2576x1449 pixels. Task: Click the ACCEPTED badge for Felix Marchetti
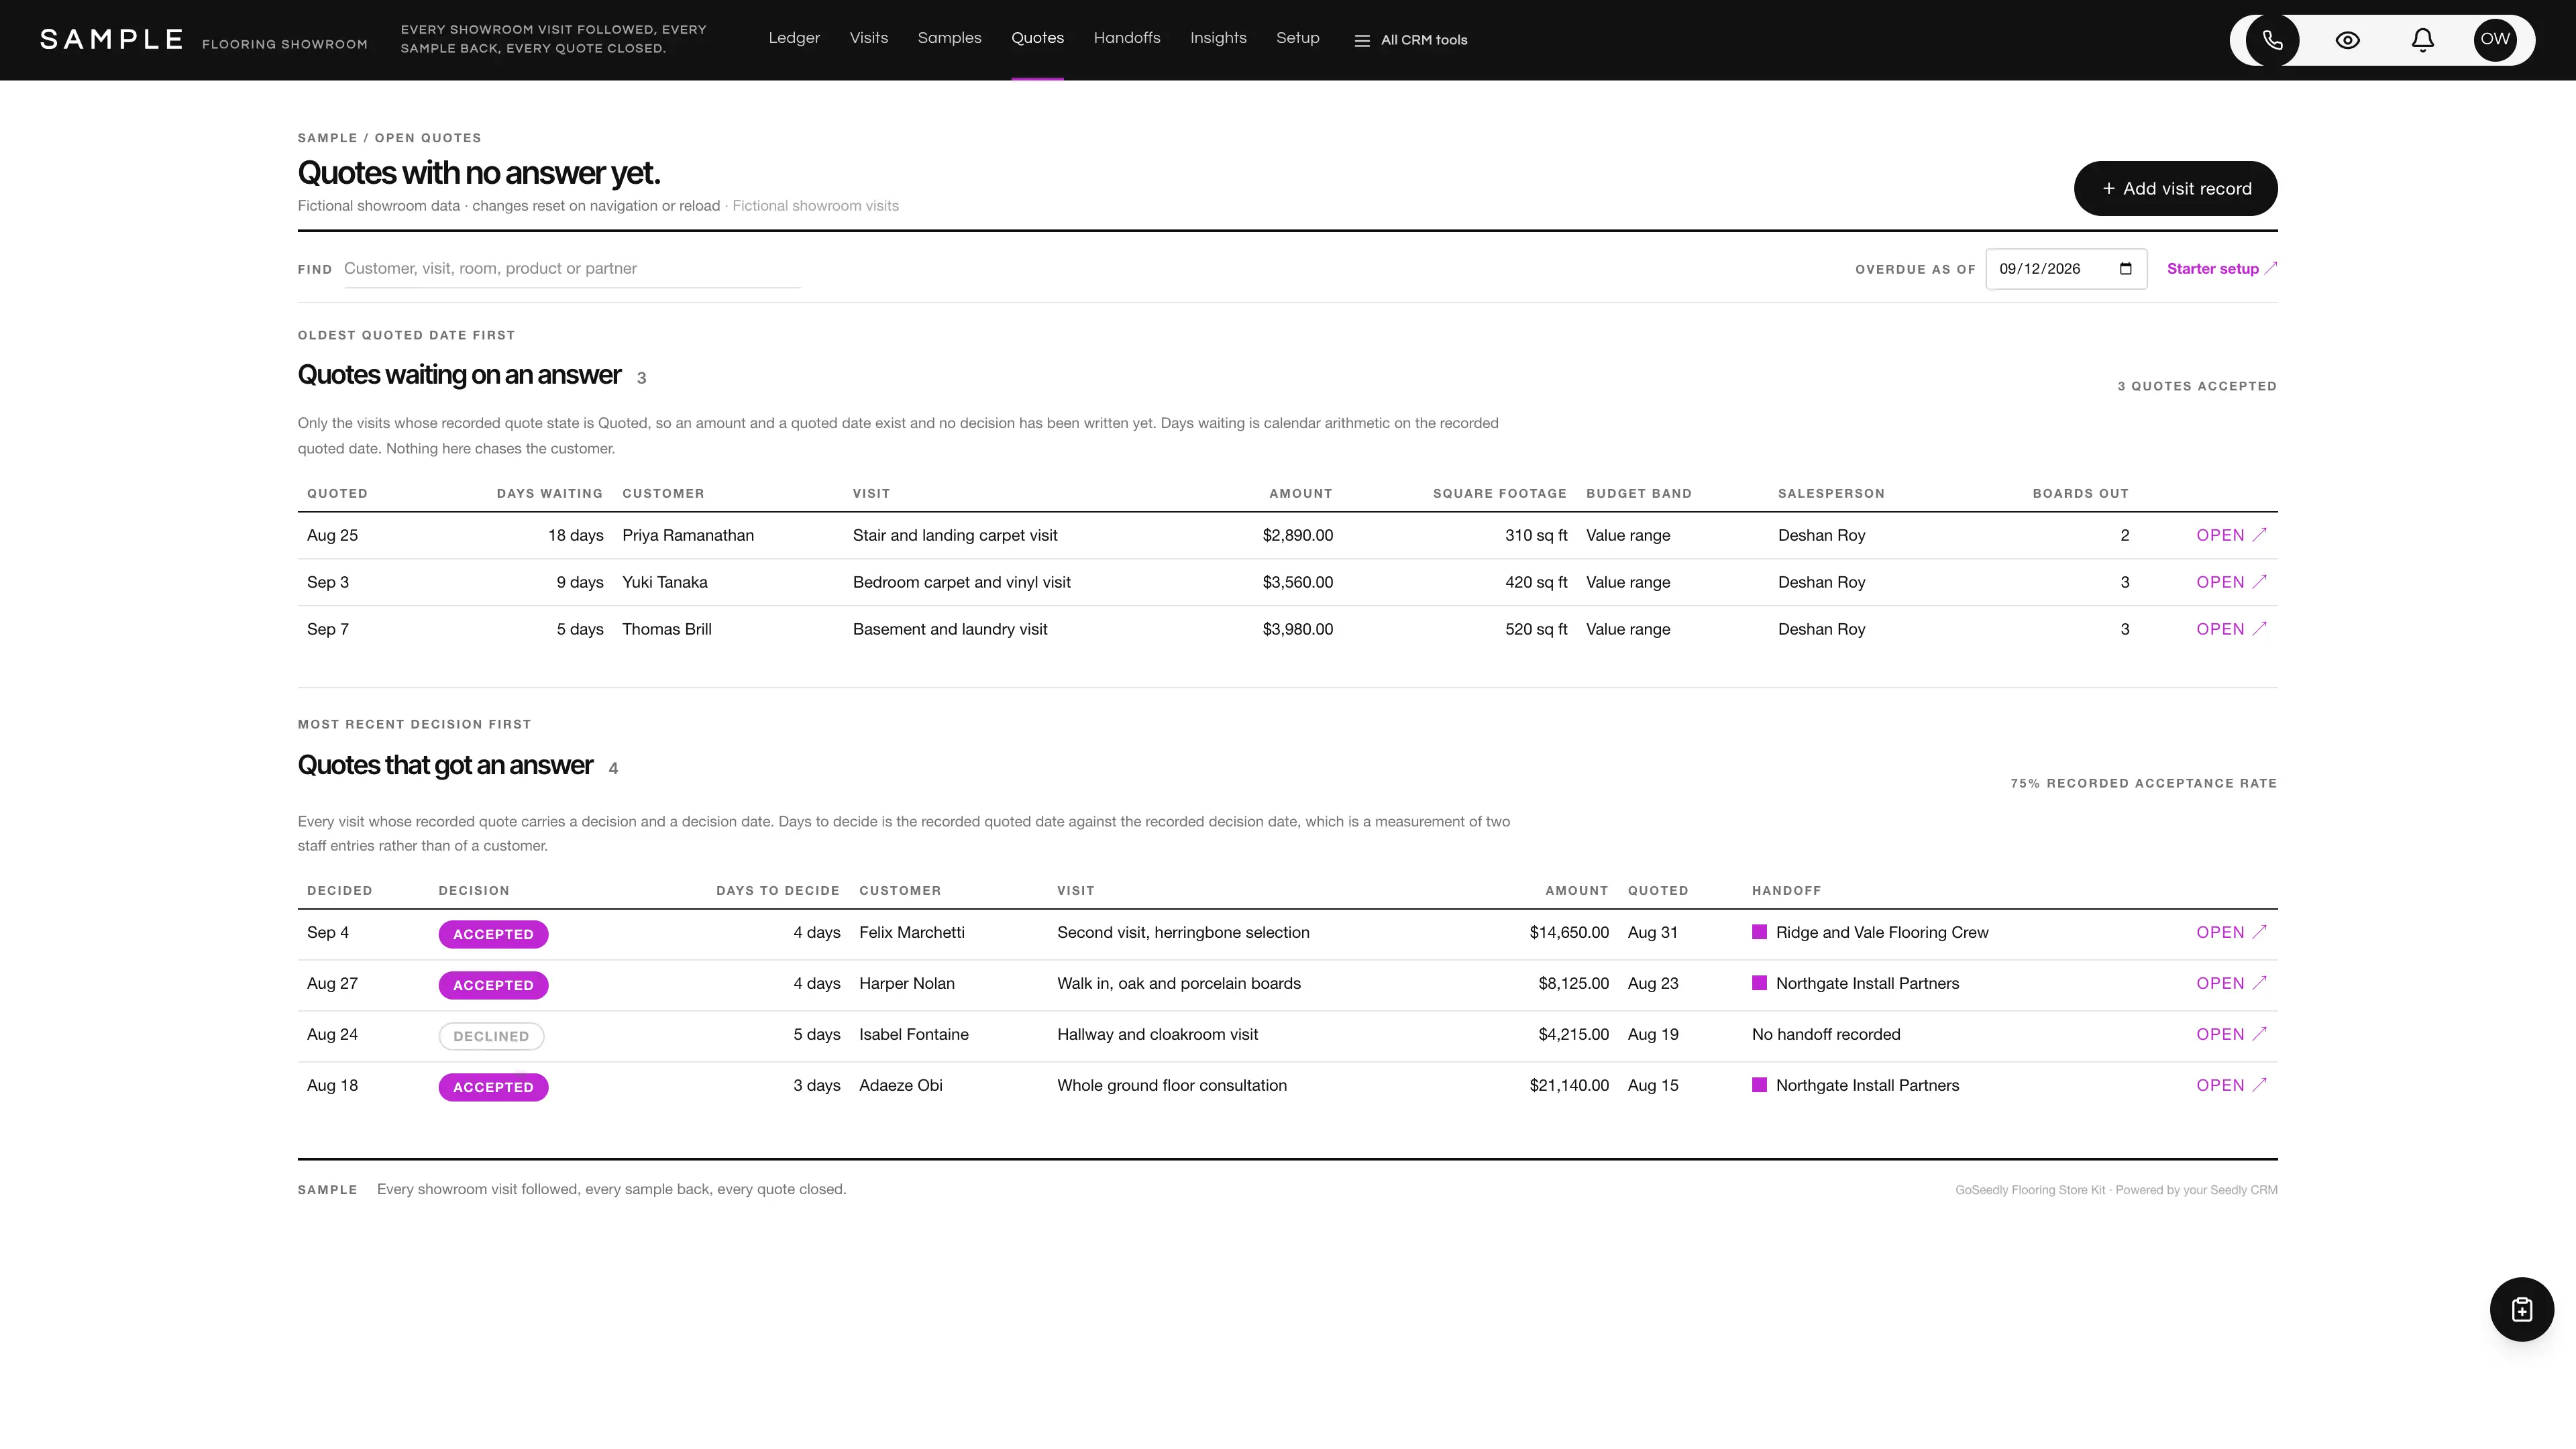coord(493,934)
